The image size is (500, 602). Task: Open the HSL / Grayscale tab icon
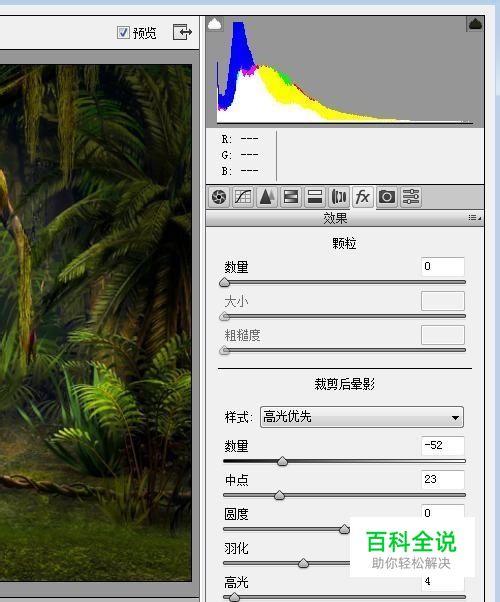coord(291,197)
